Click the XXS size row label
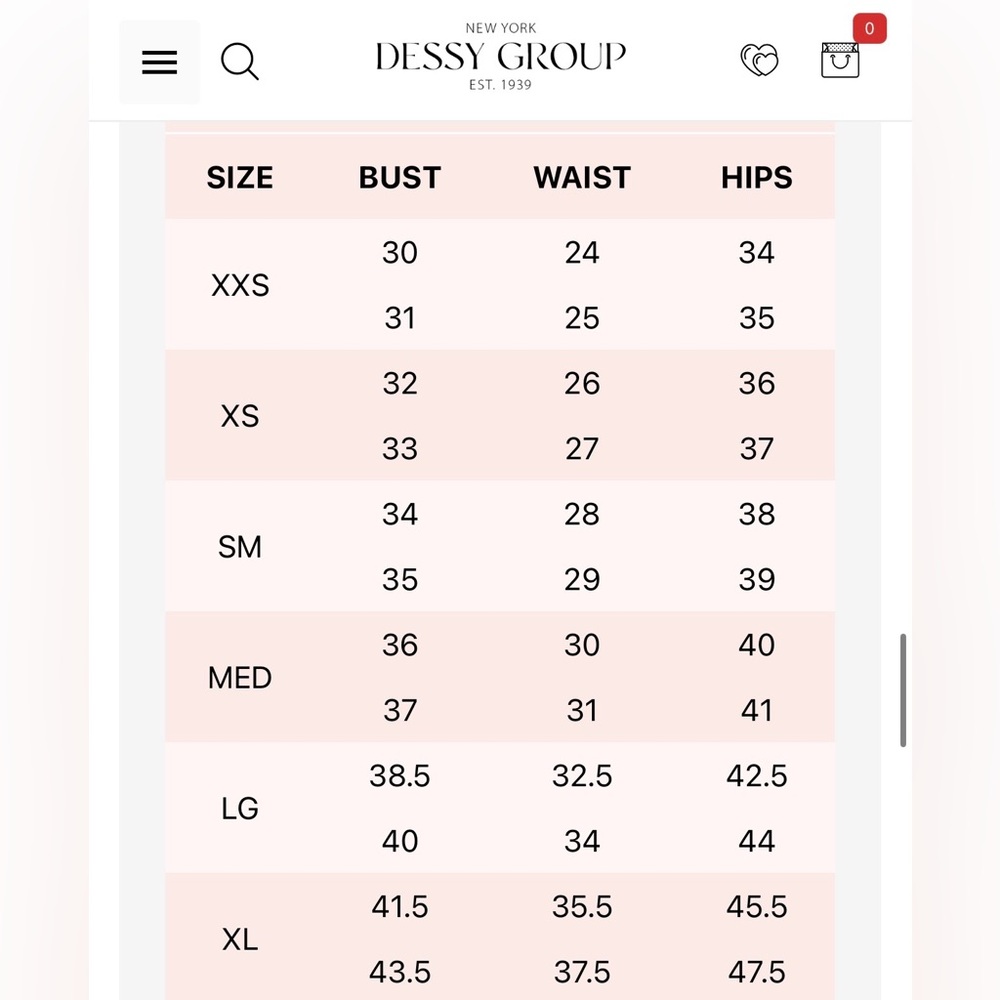1000x1000 pixels. 240,285
